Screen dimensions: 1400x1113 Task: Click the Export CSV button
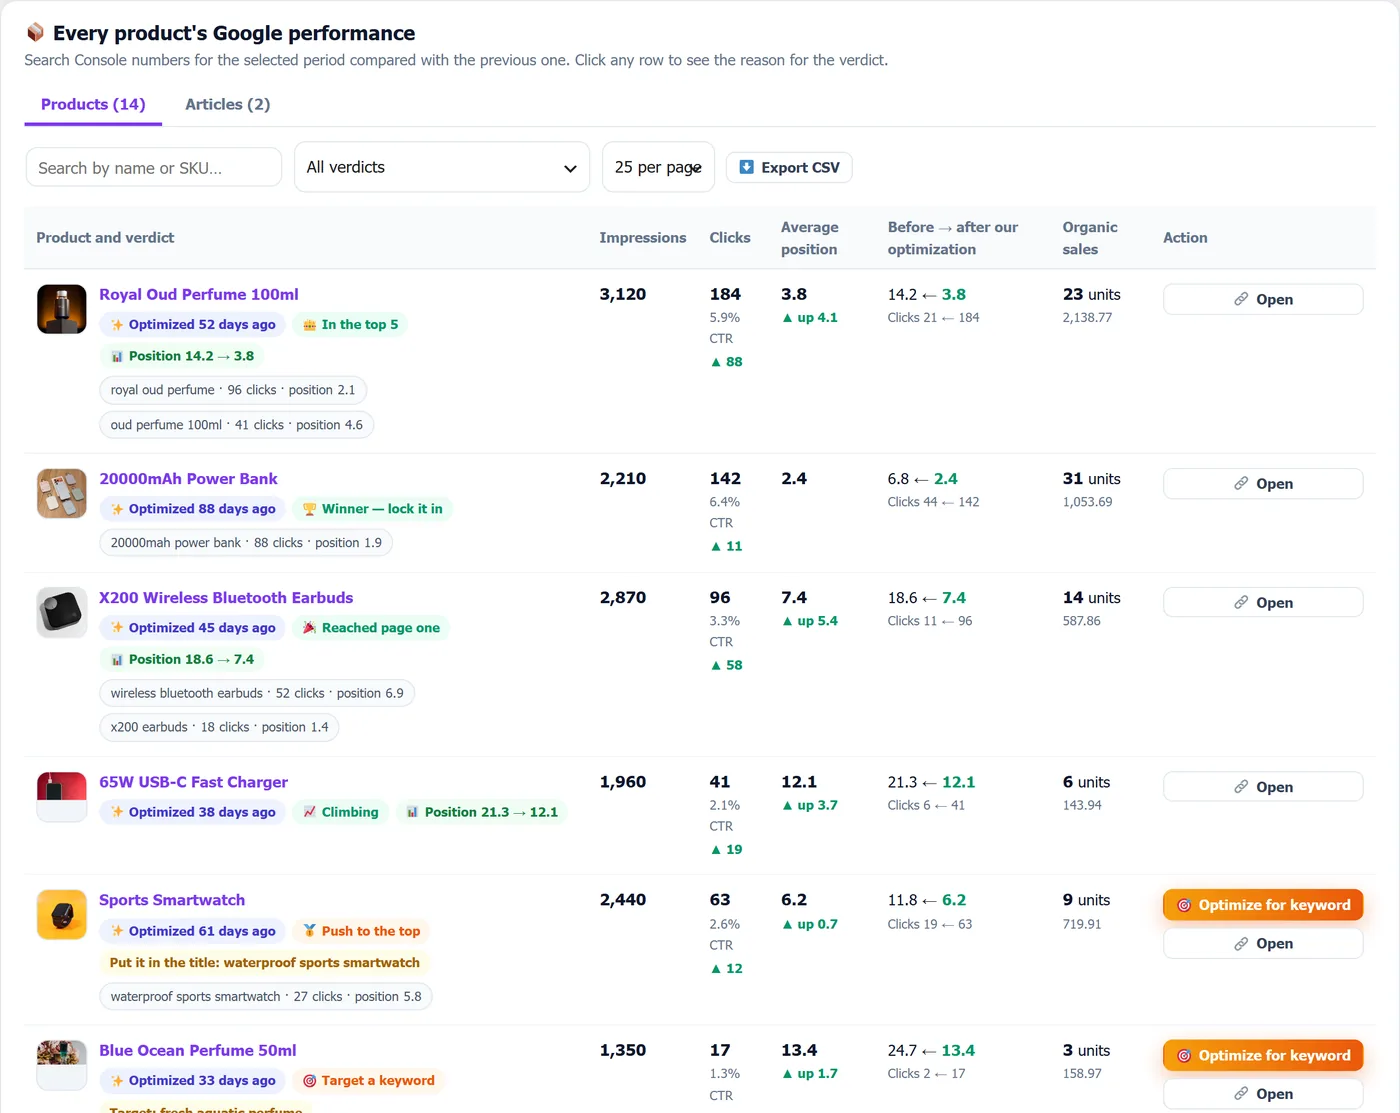tap(789, 167)
